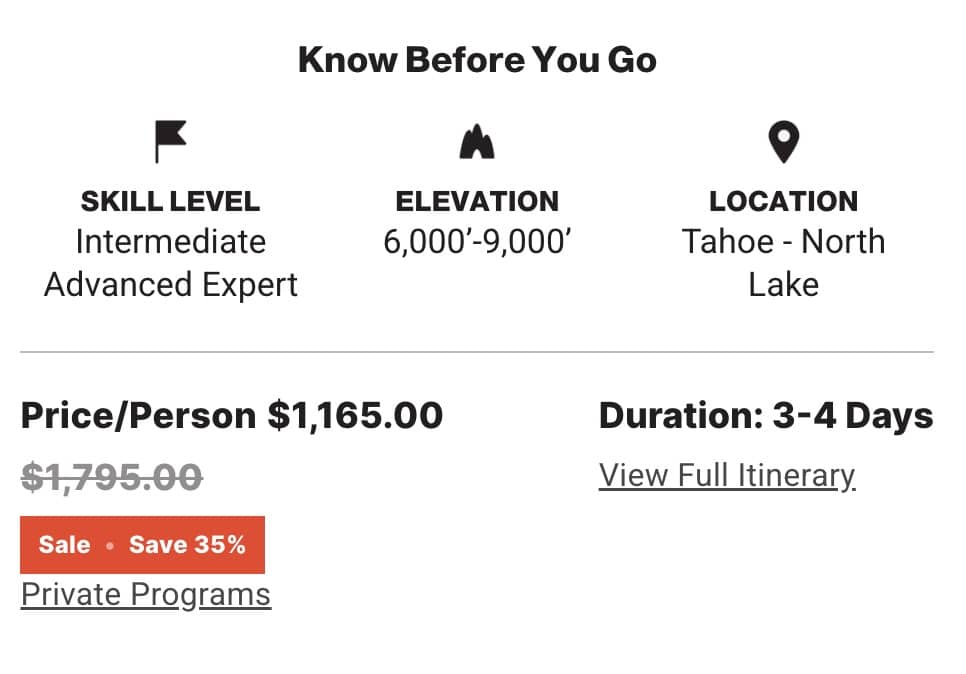Viewport: 966px width, 674px height.
Task: Click the word Intermediate under Skill Level
Action: click(x=170, y=242)
